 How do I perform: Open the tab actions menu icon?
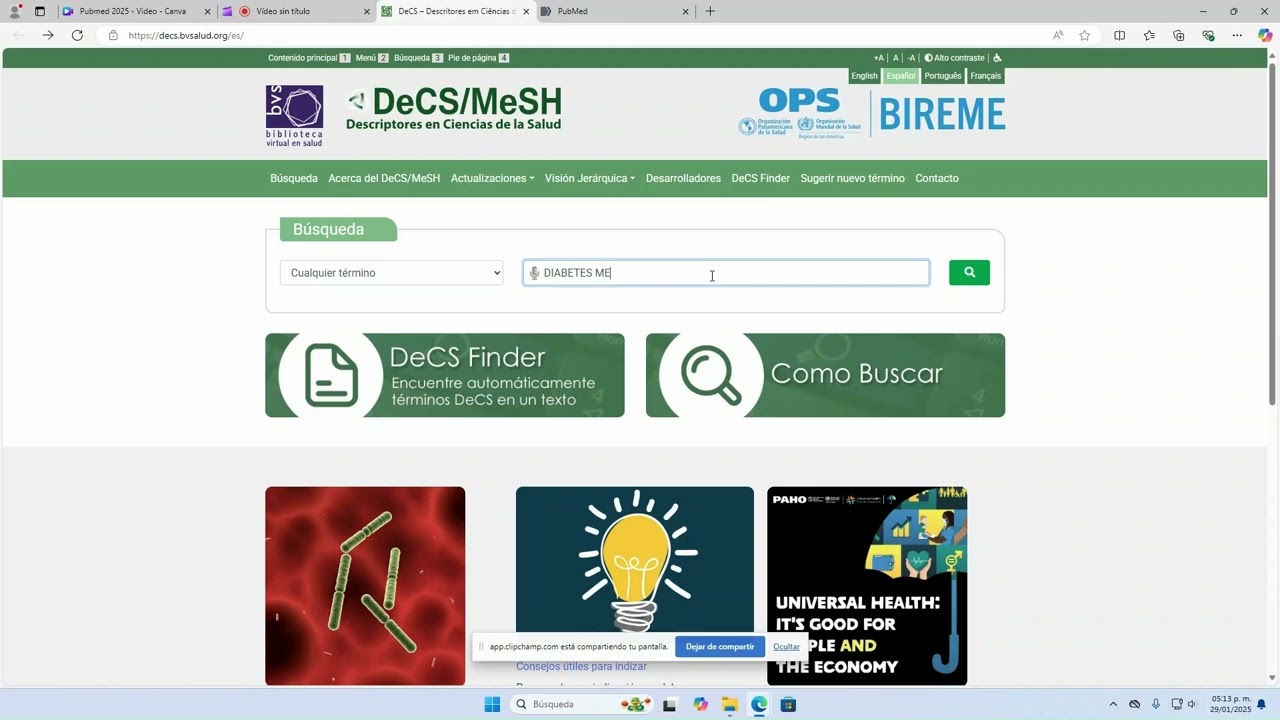pyautogui.click(x=40, y=11)
